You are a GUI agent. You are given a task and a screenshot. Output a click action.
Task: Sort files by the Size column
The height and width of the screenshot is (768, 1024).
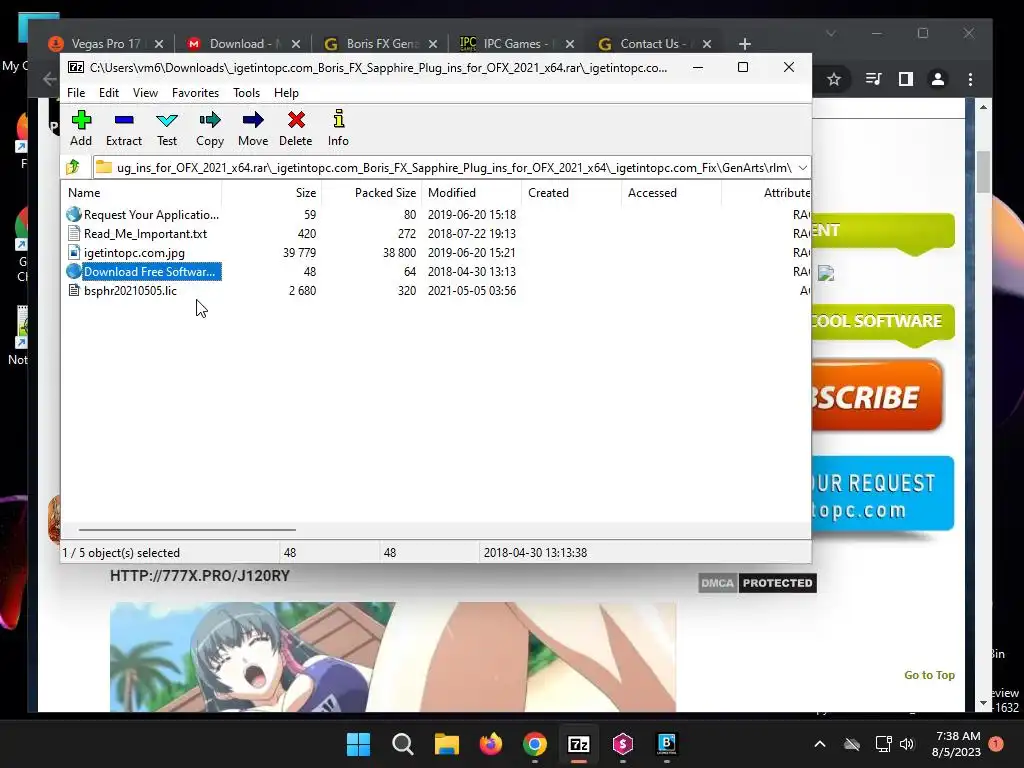pyautogui.click(x=271, y=193)
